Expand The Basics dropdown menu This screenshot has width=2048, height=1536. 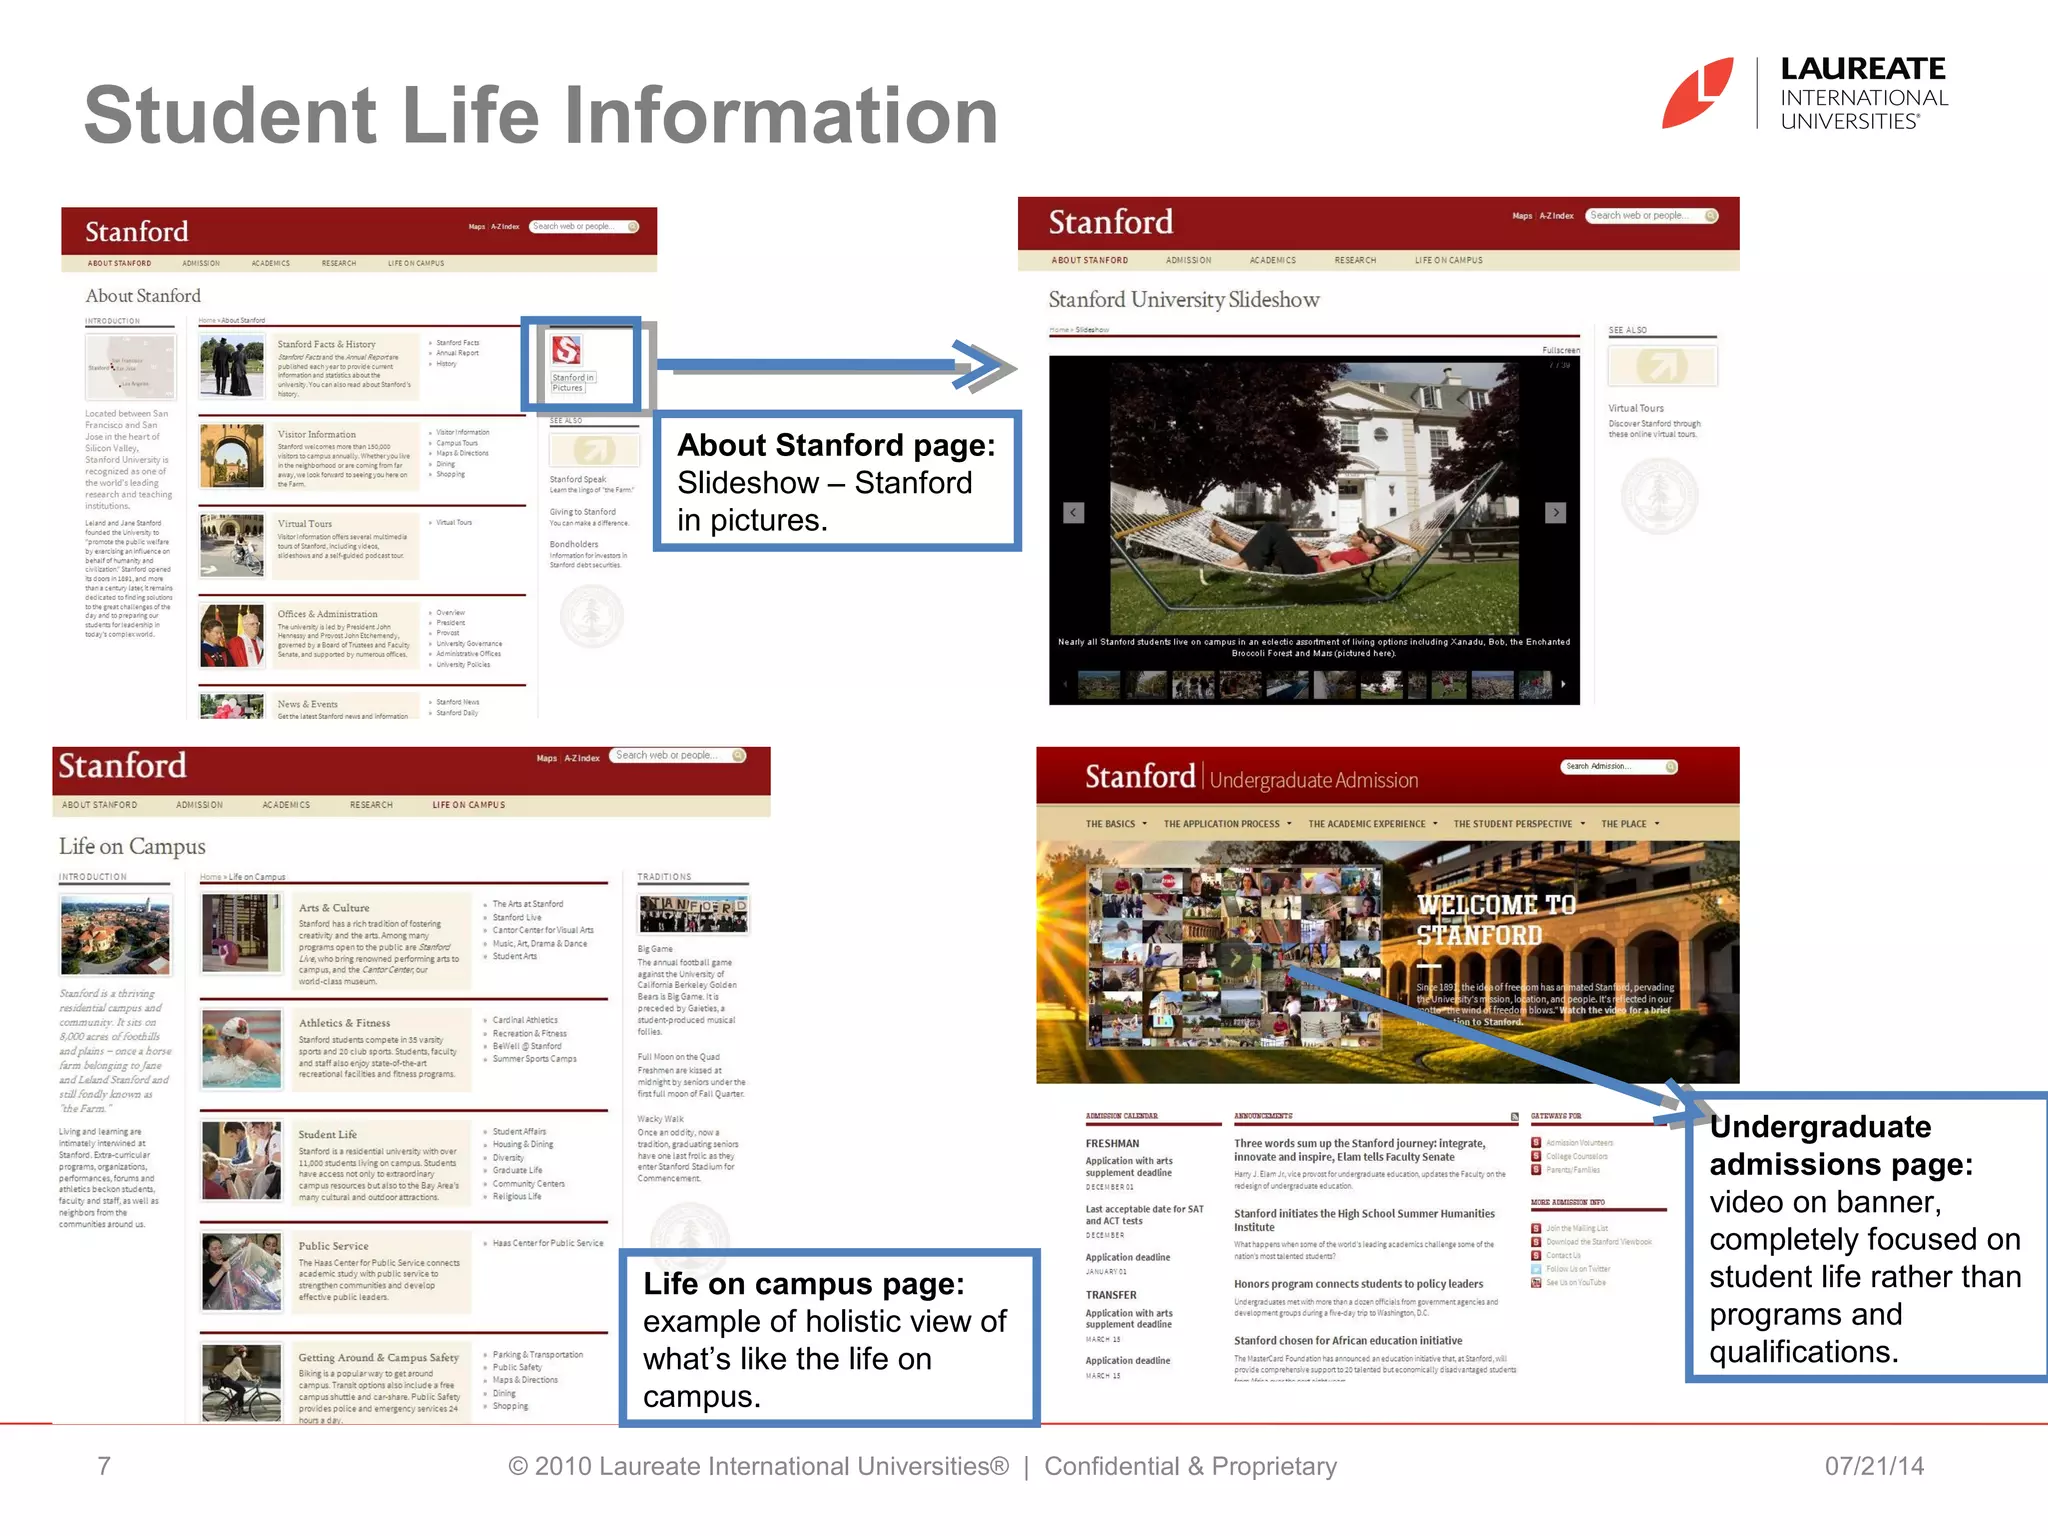[x=1116, y=824]
